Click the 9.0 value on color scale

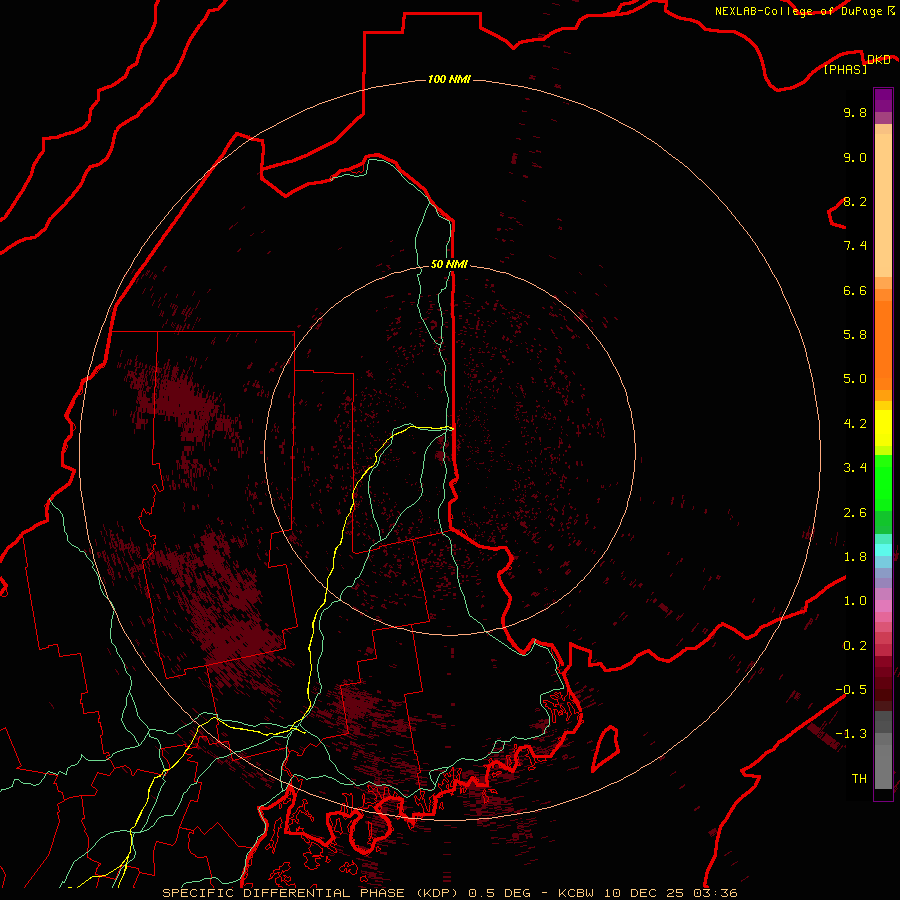click(x=855, y=157)
